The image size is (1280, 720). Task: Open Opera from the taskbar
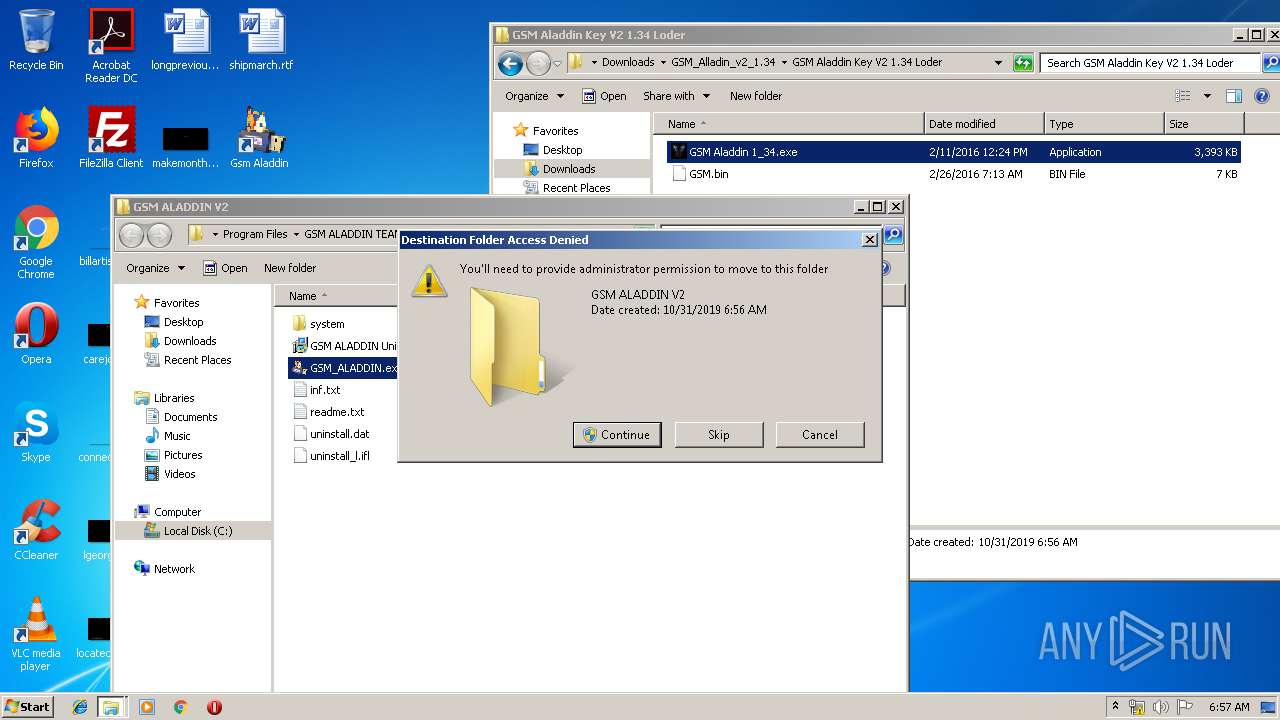pyautogui.click(x=214, y=707)
